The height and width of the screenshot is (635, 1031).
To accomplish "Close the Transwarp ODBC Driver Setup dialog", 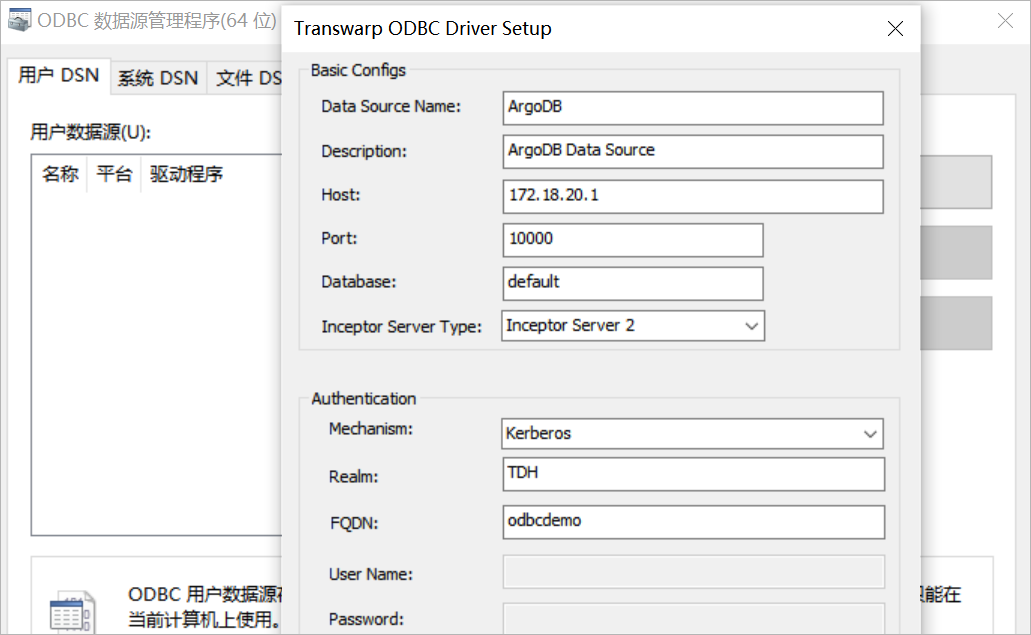I will click(895, 28).
